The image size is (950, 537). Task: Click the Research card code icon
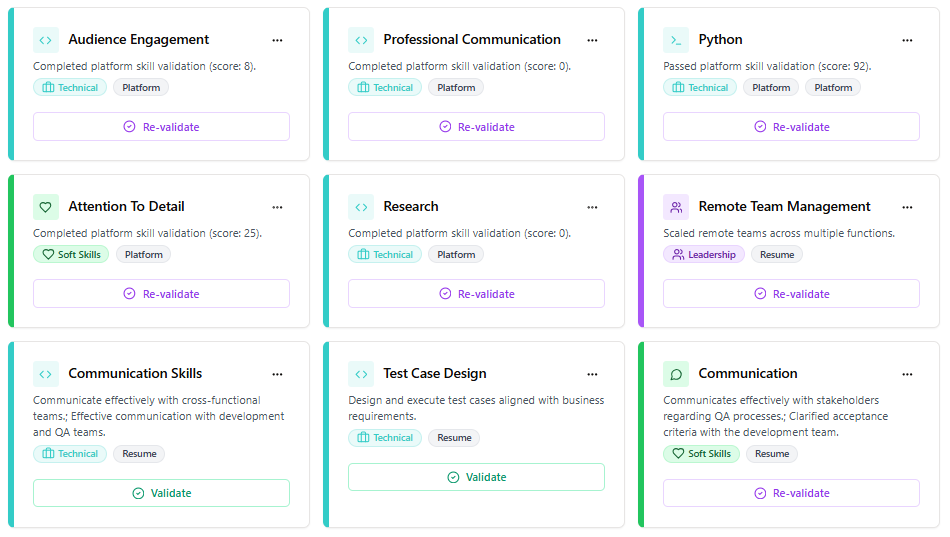click(361, 207)
